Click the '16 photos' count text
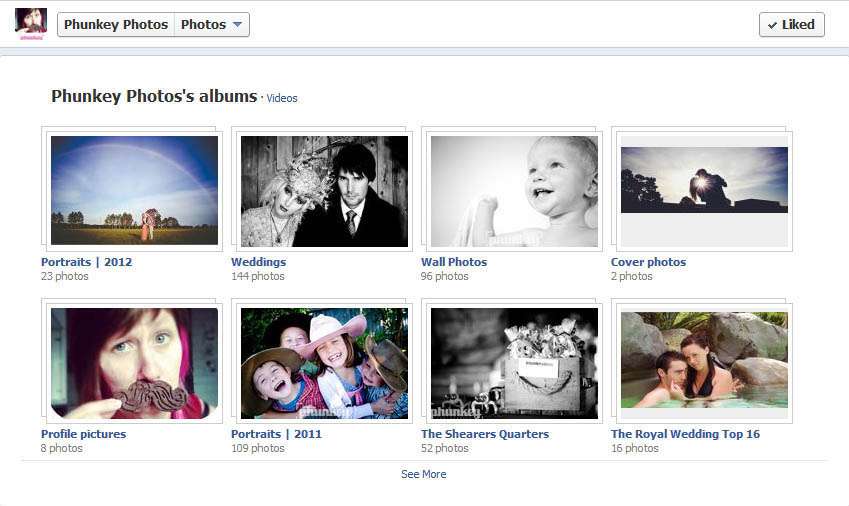 click(635, 448)
